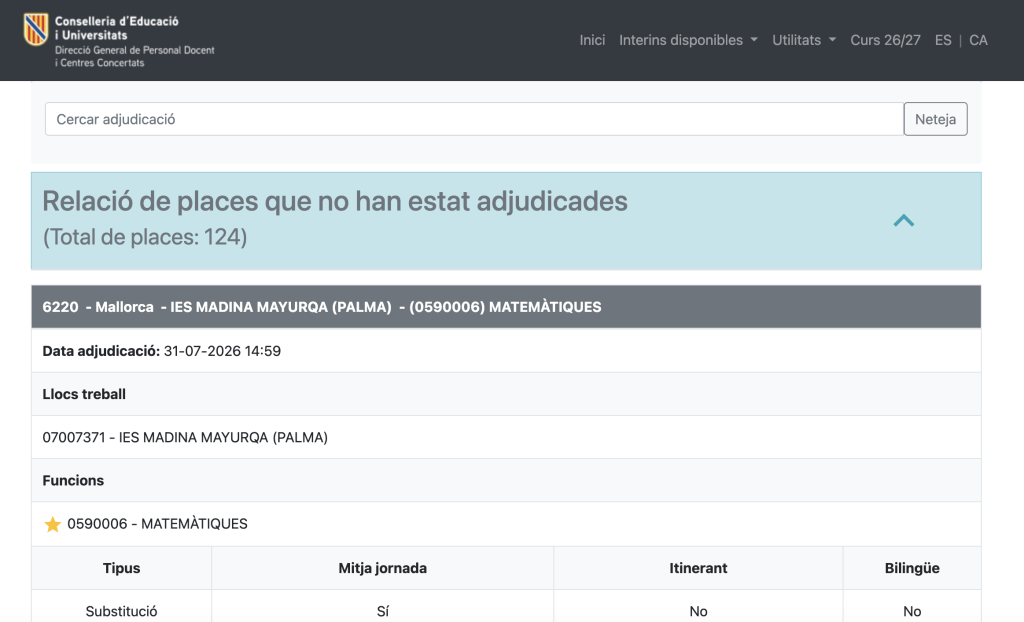
Task: Switch language to CA
Action: coord(978,40)
